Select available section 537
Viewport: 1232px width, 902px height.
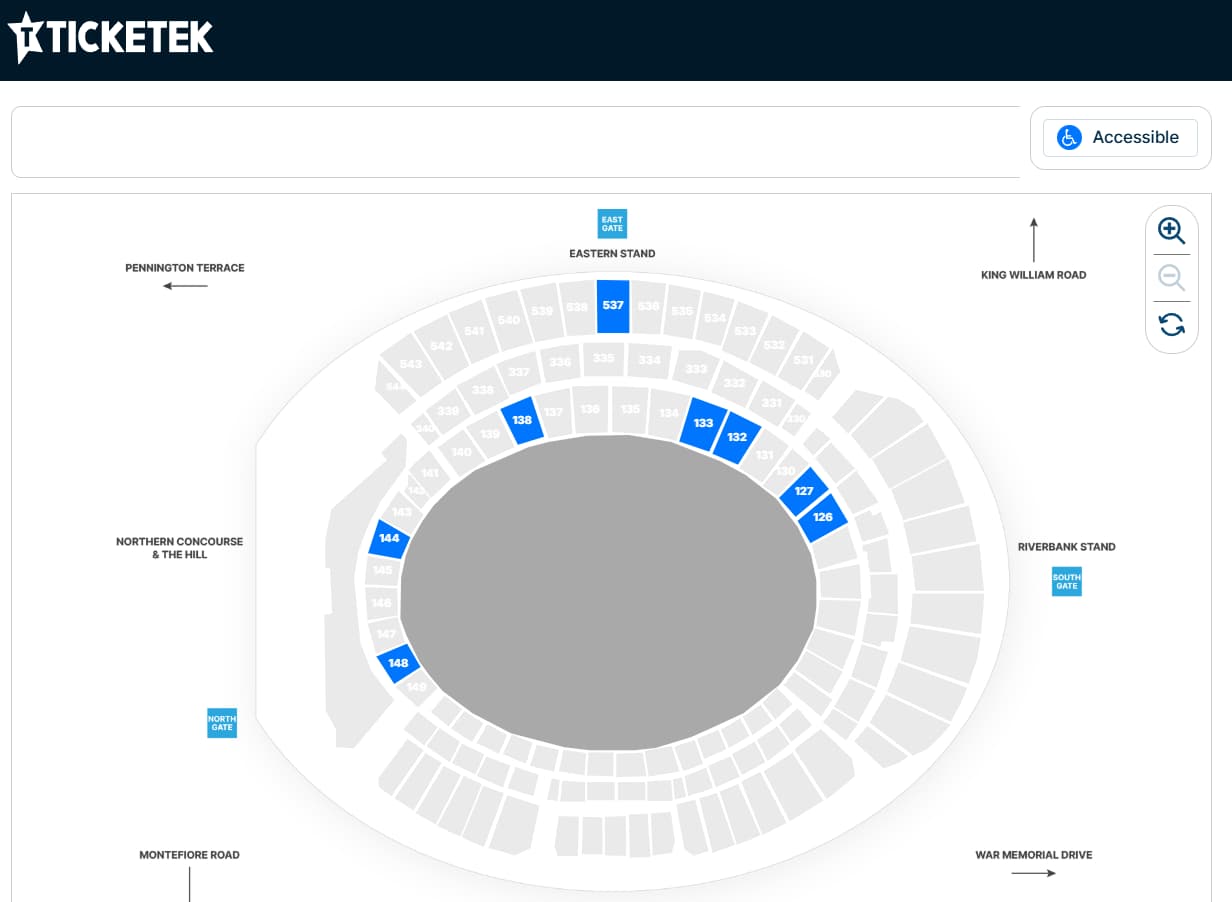tap(613, 306)
